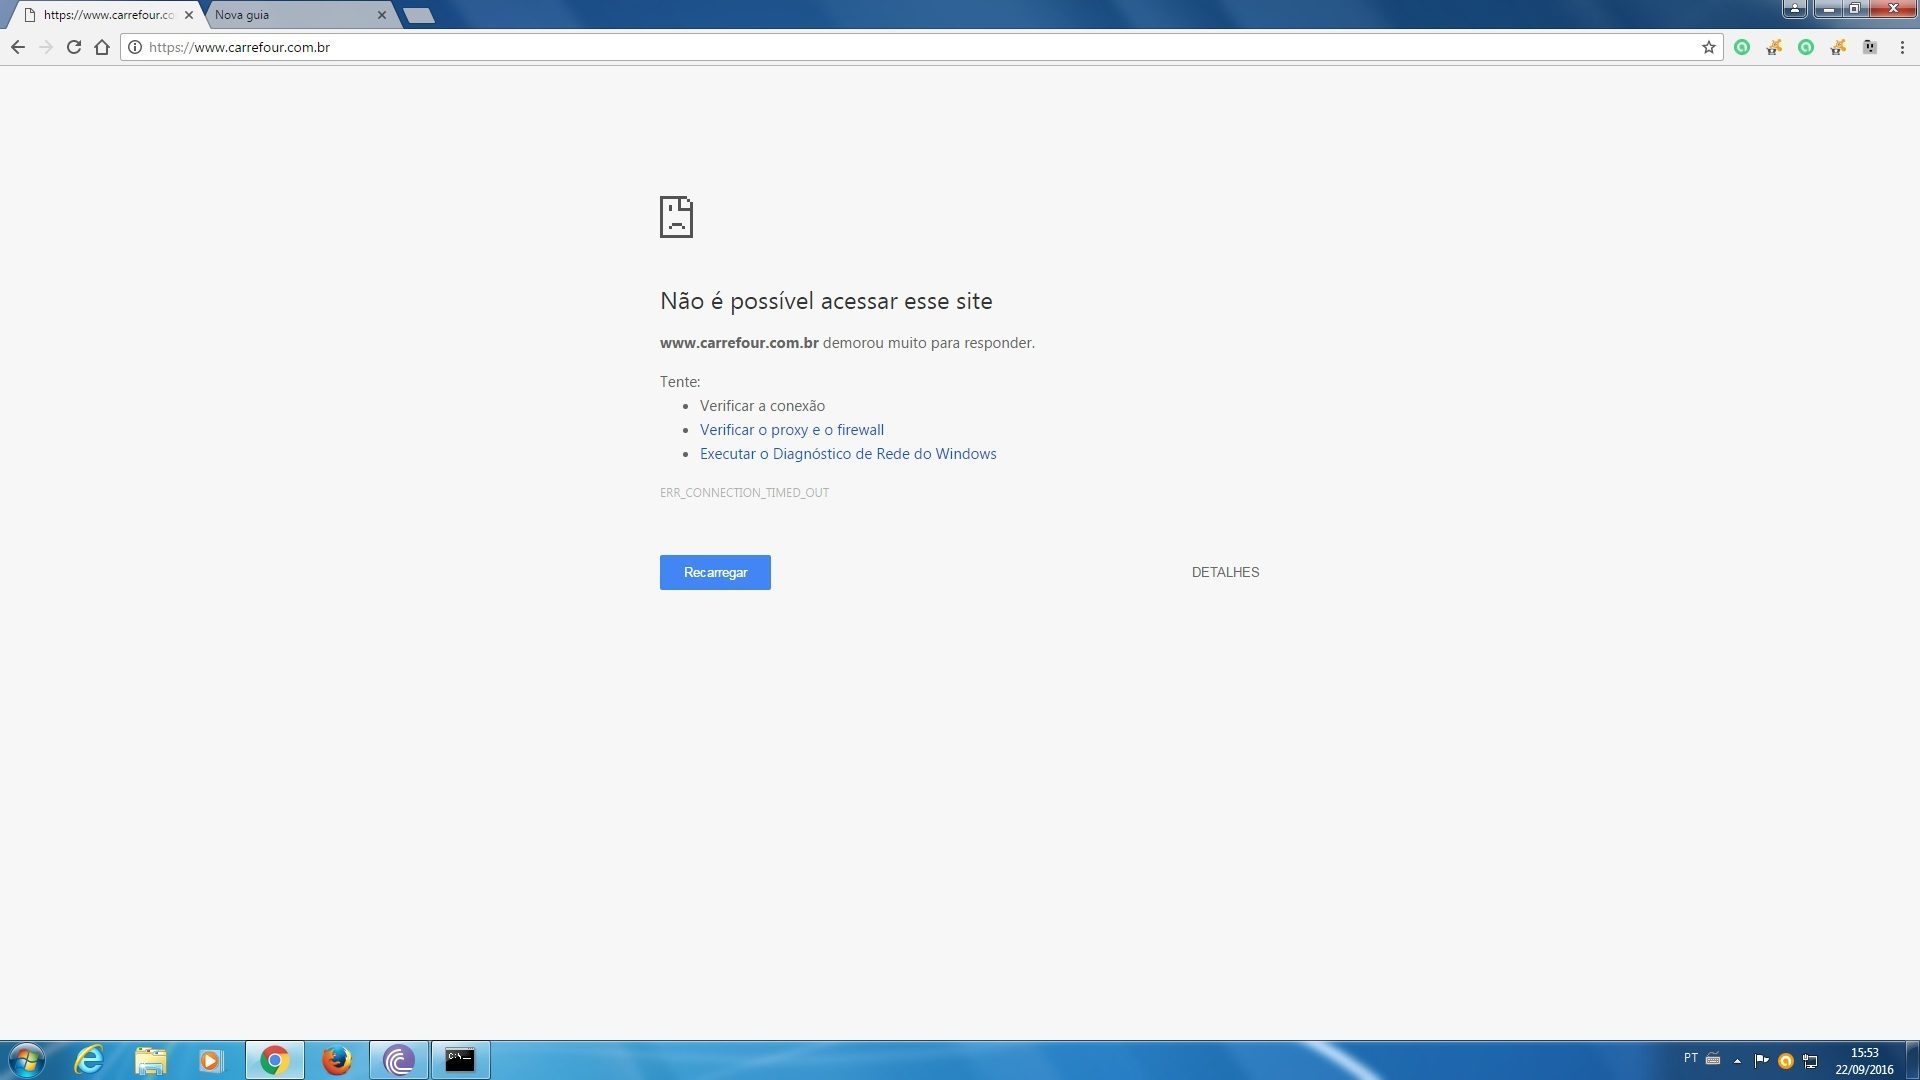Open the purple swirl app on taskbar

click(399, 1060)
